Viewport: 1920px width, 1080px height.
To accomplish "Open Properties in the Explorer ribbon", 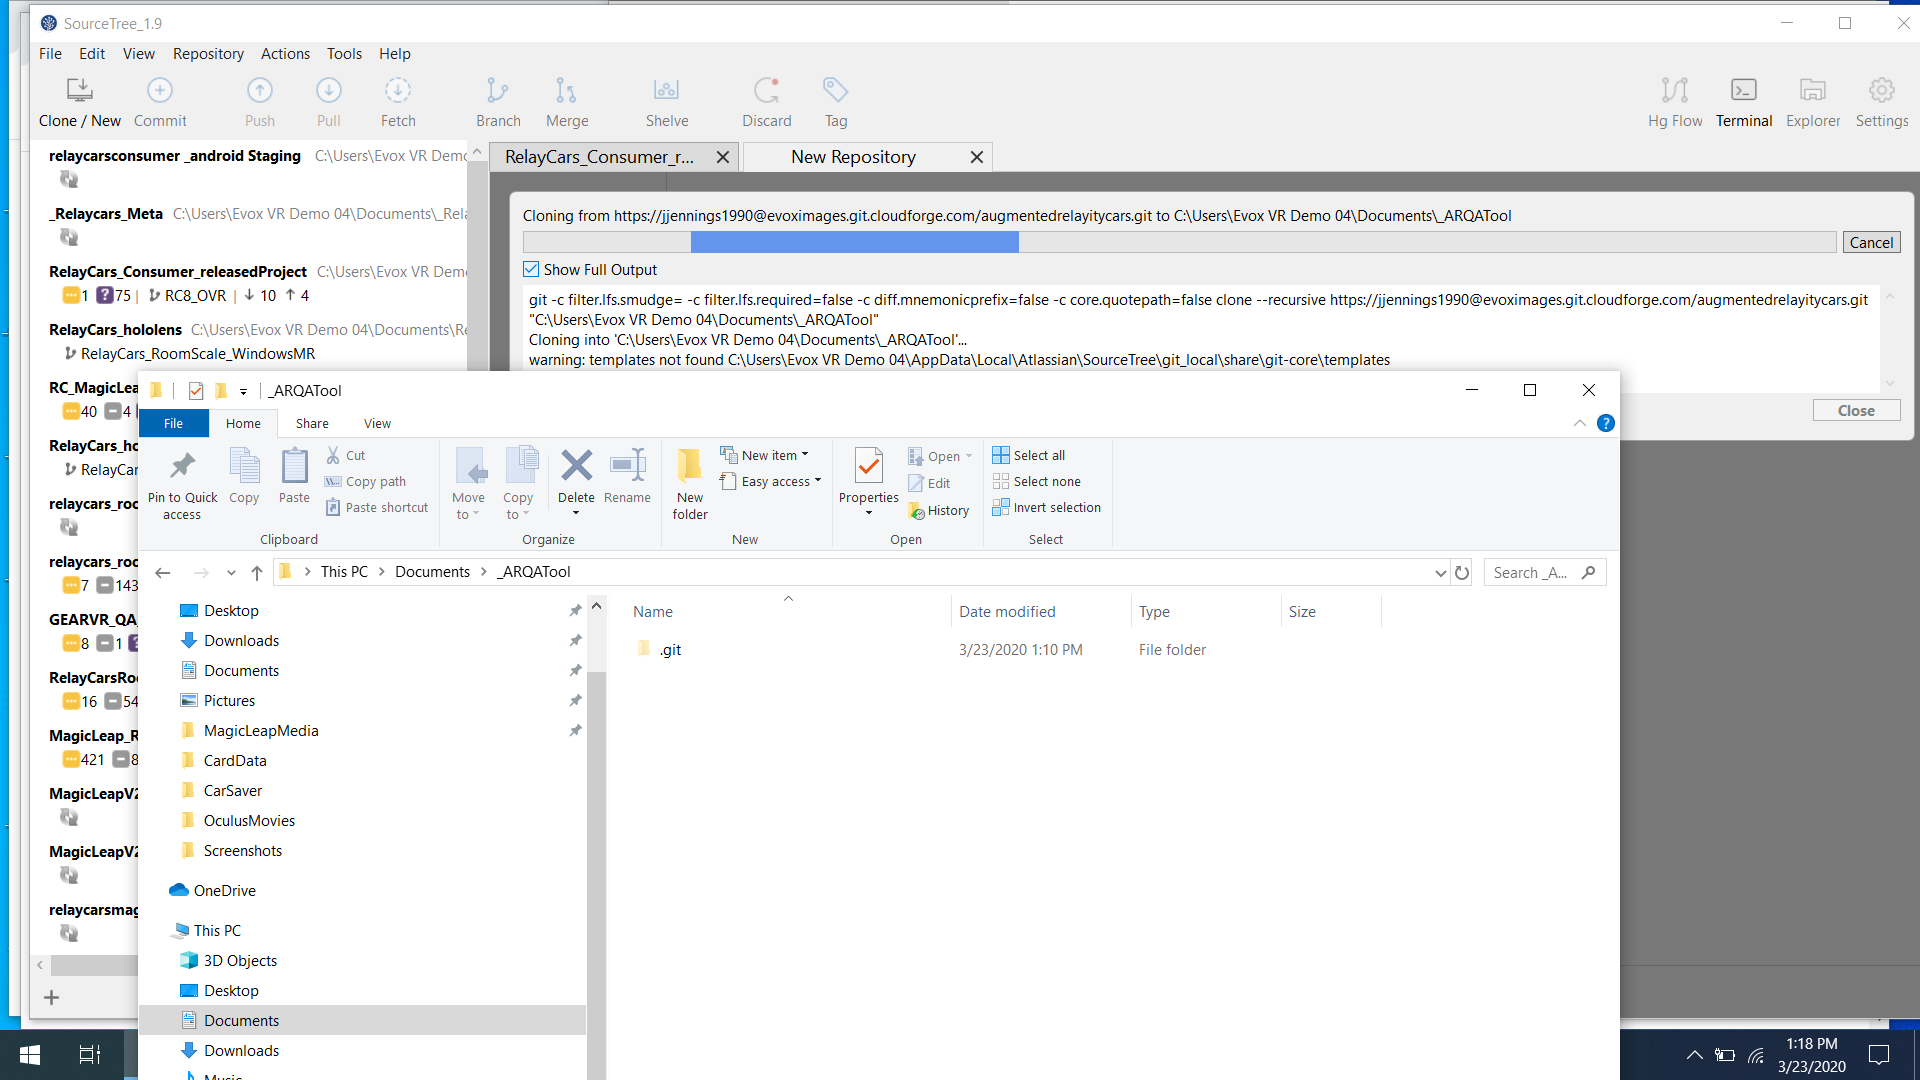I will coord(869,482).
